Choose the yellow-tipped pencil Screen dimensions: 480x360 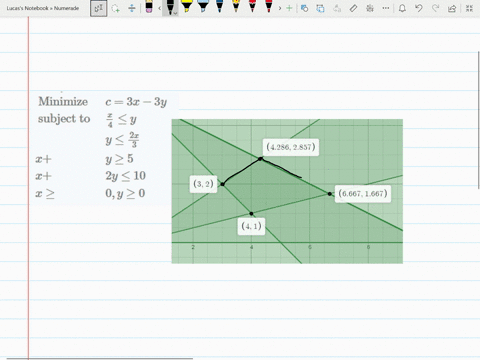click(x=236, y=7)
